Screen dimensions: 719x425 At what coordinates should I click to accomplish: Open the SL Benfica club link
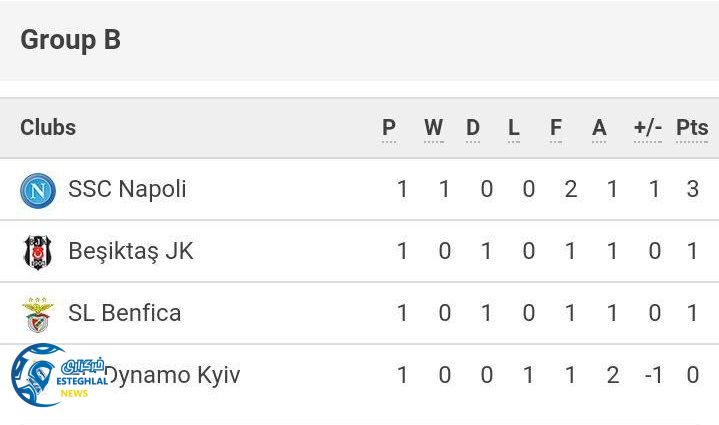125,313
